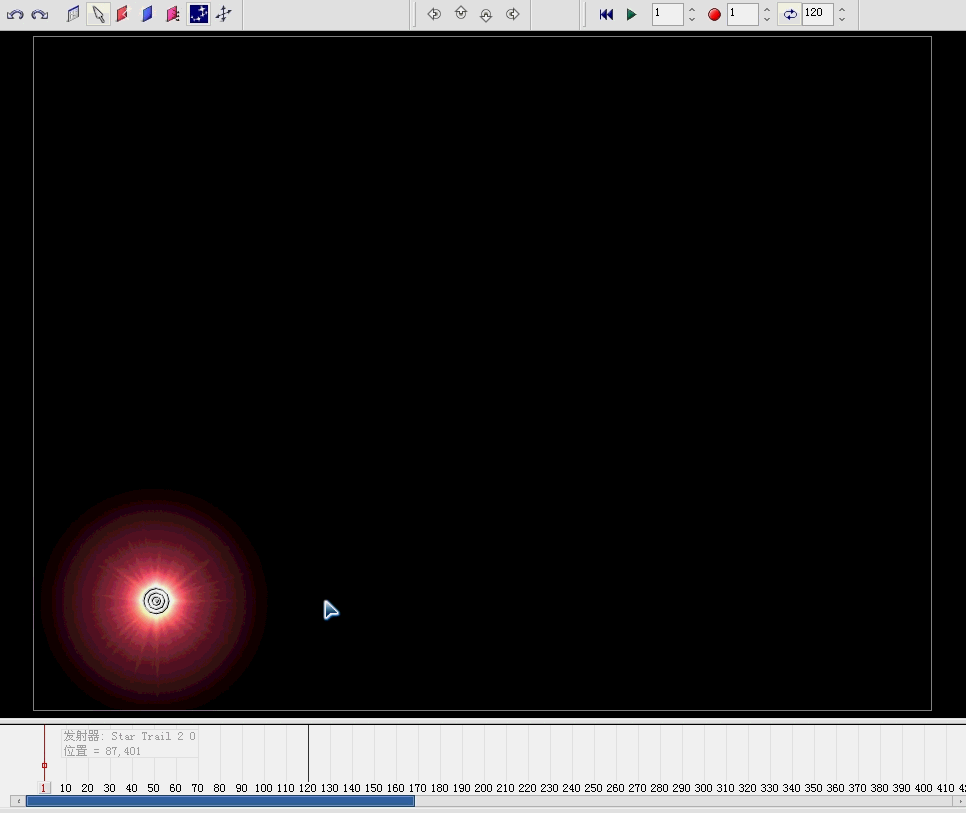Open the stage layers panel icon
This screenshot has height=813, width=966.
pos(73,14)
